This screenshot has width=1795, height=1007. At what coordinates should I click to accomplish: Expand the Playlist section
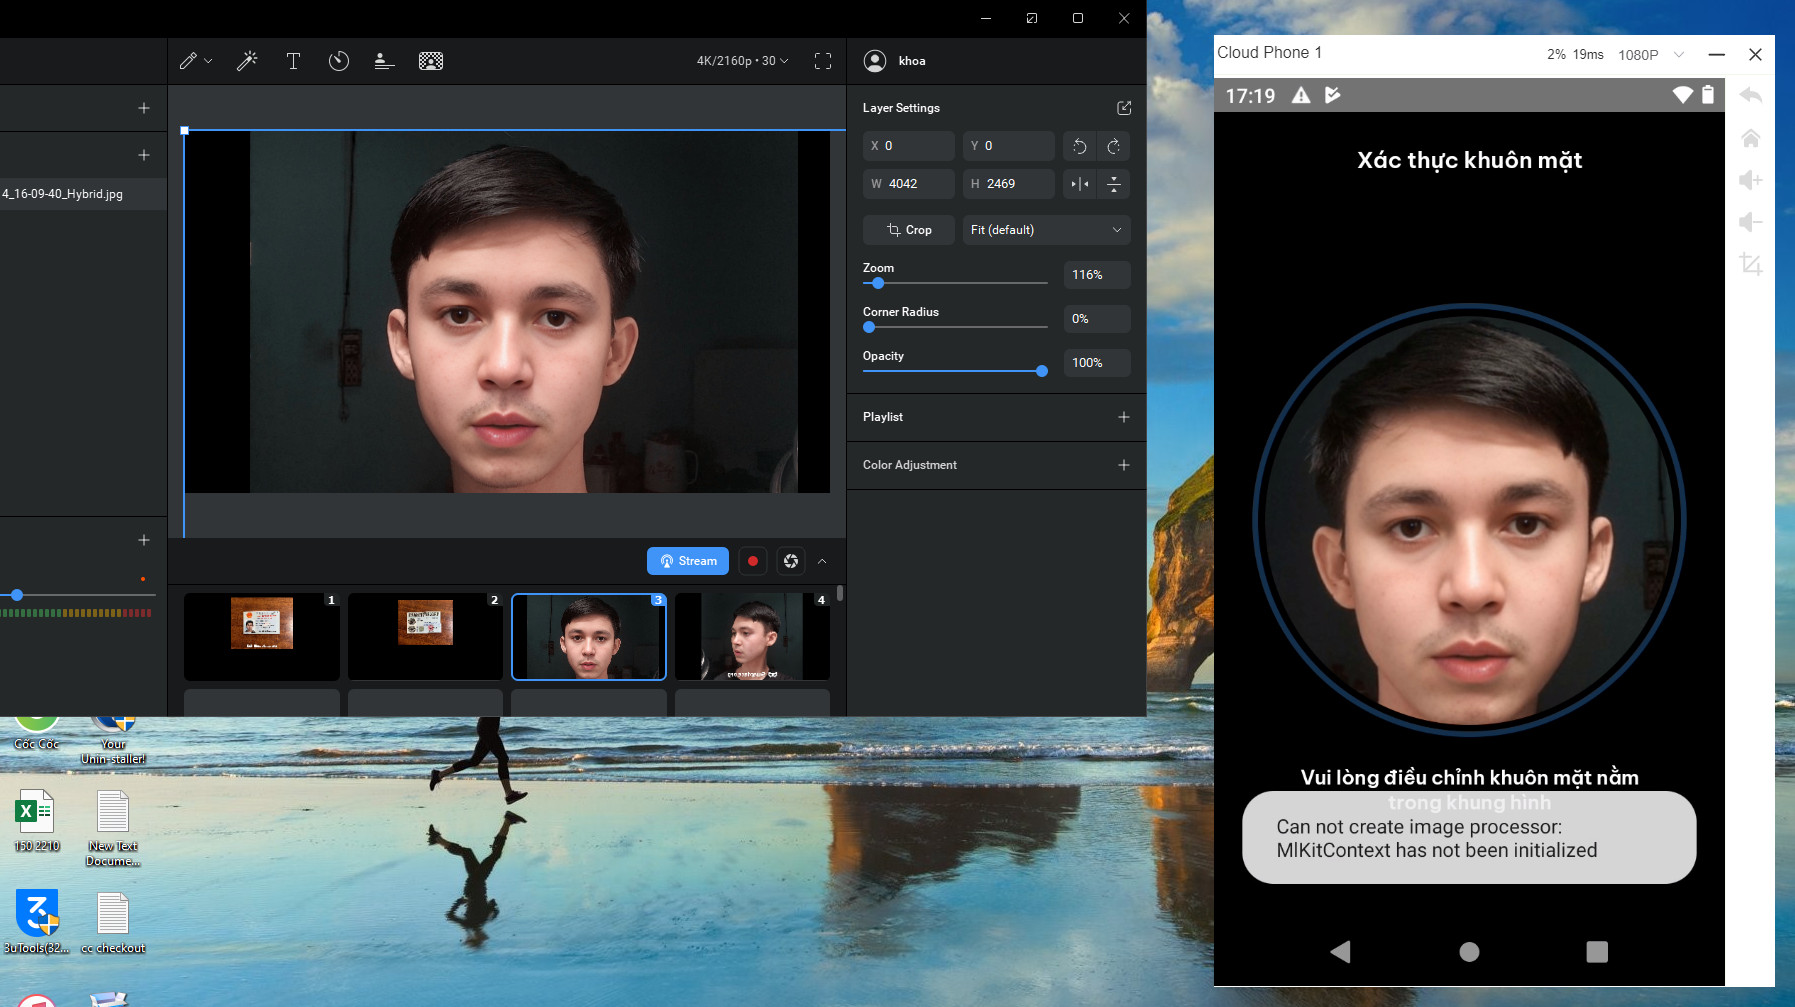(x=1124, y=417)
